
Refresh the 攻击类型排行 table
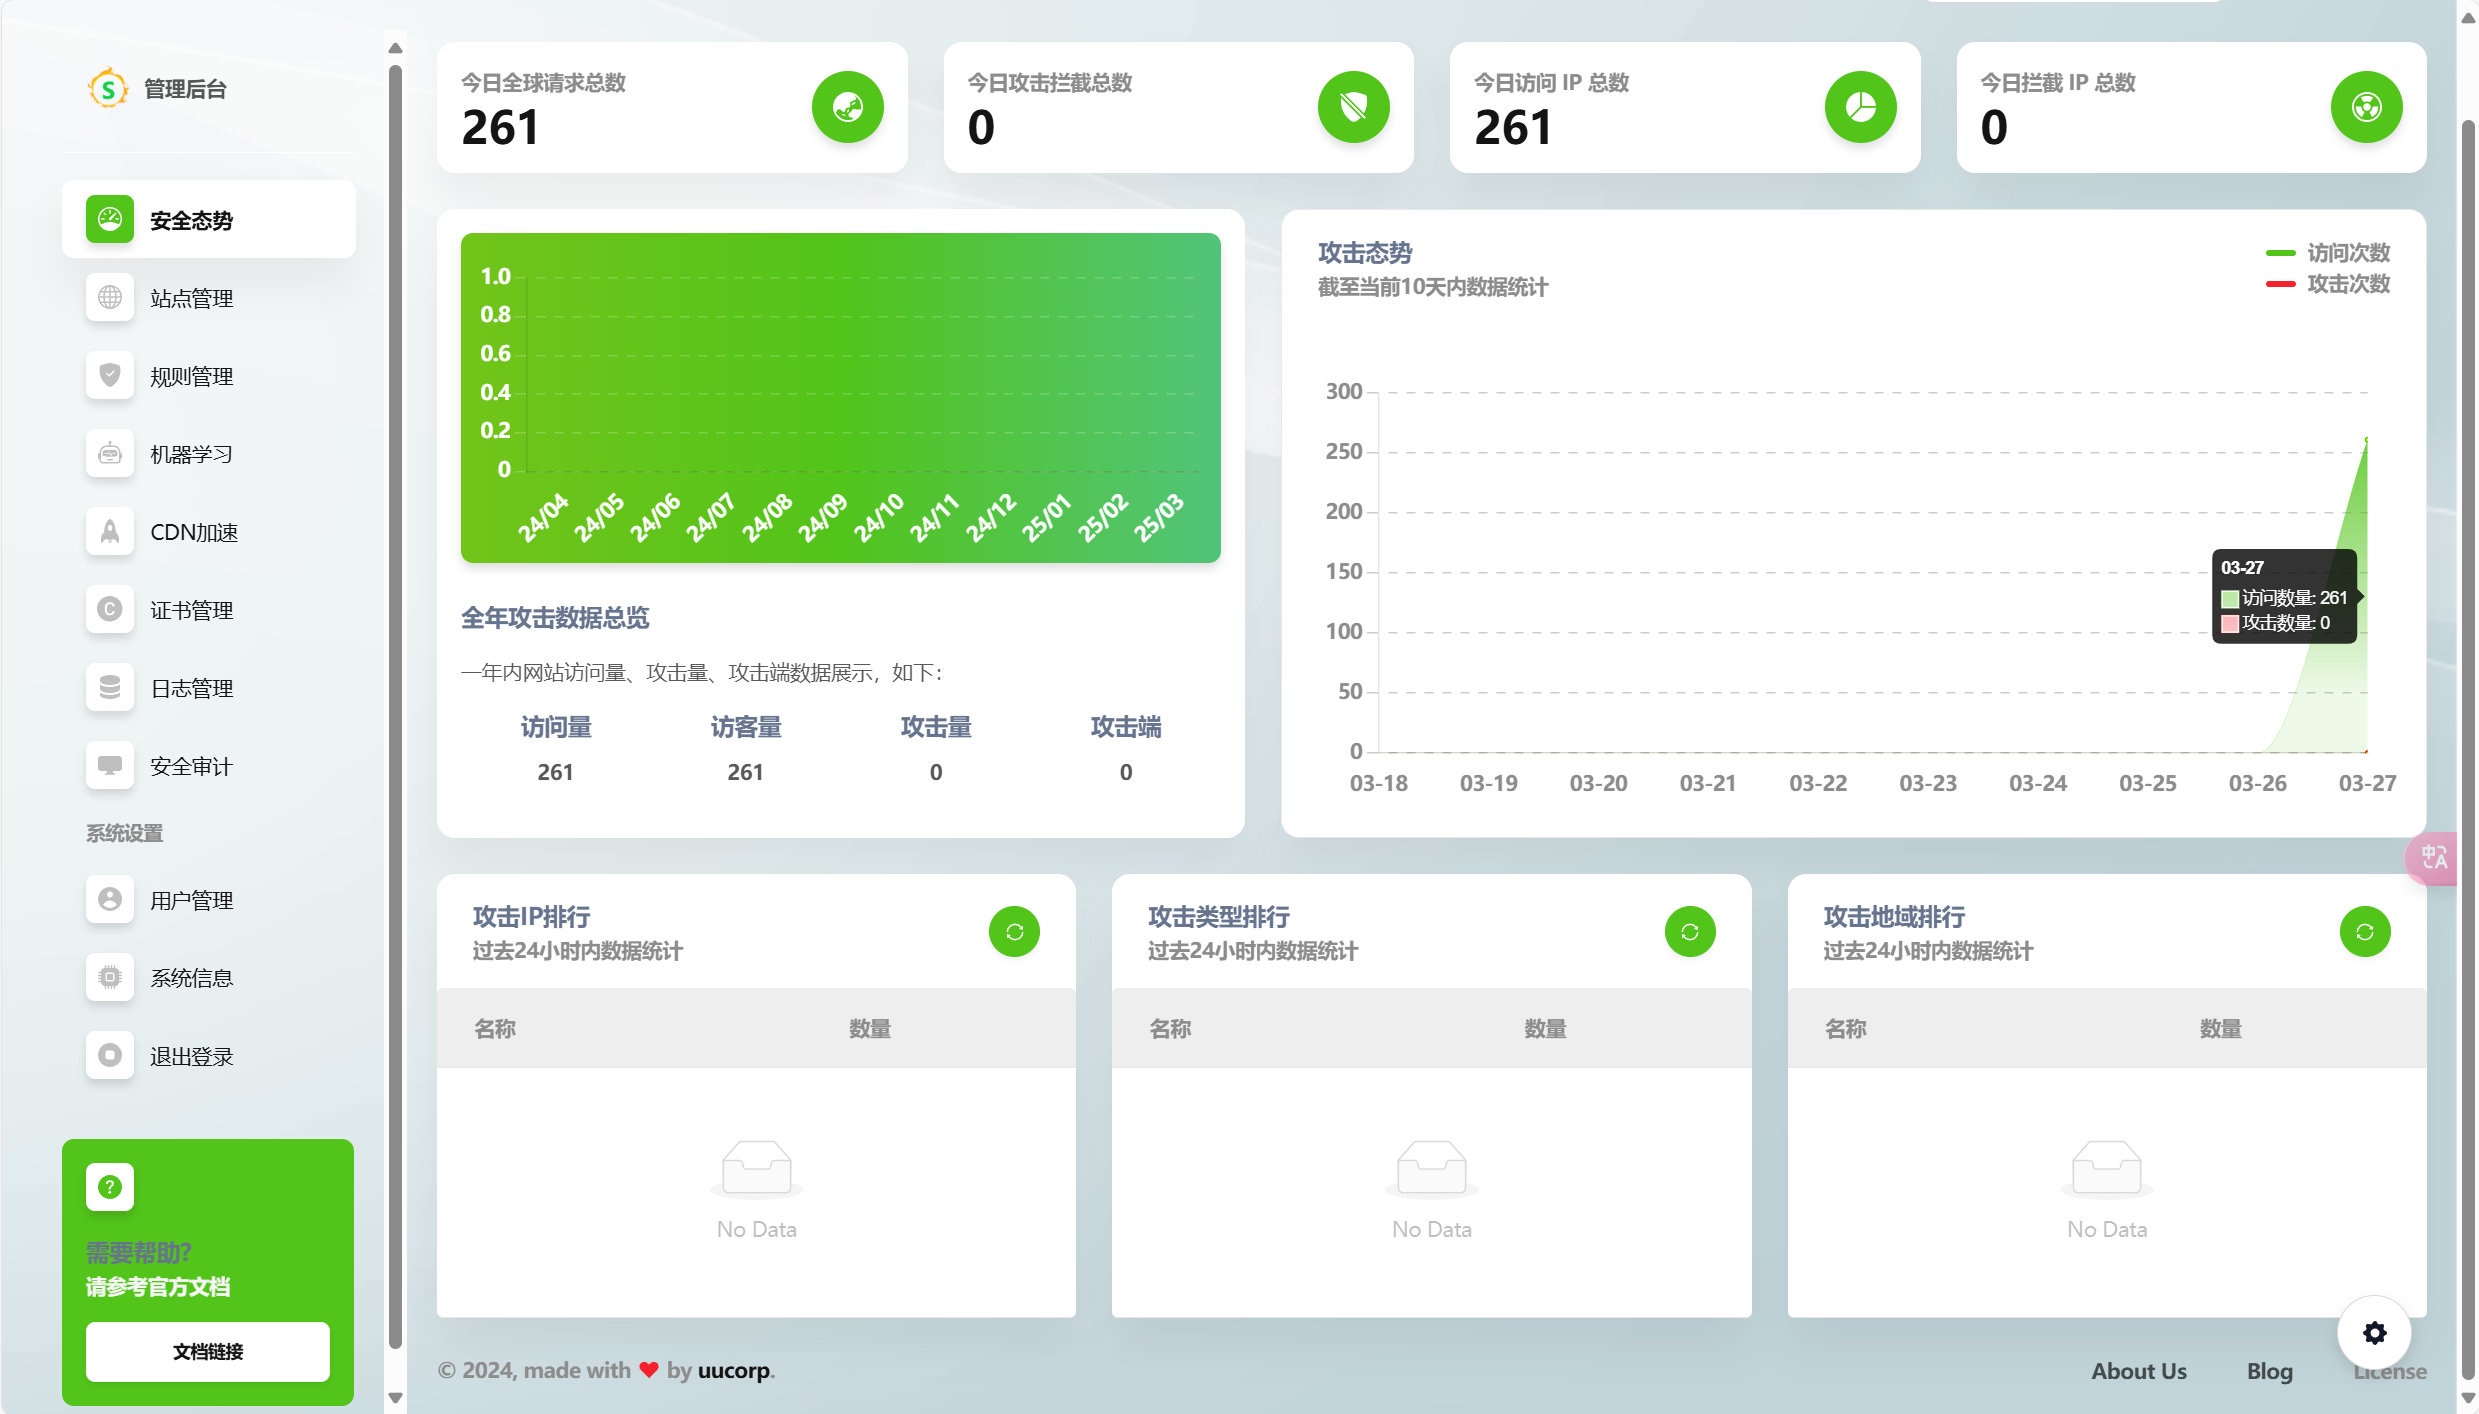(x=1690, y=932)
